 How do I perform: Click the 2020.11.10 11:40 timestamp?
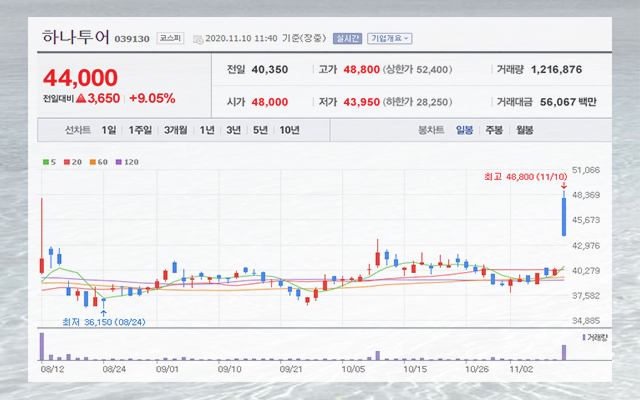point(241,38)
